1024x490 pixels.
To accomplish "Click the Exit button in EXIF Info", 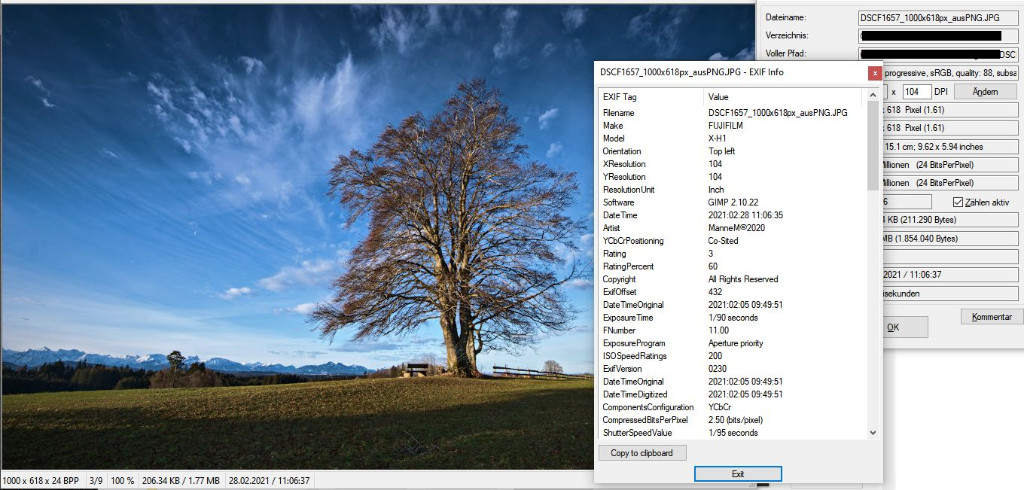I will pyautogui.click(x=737, y=474).
